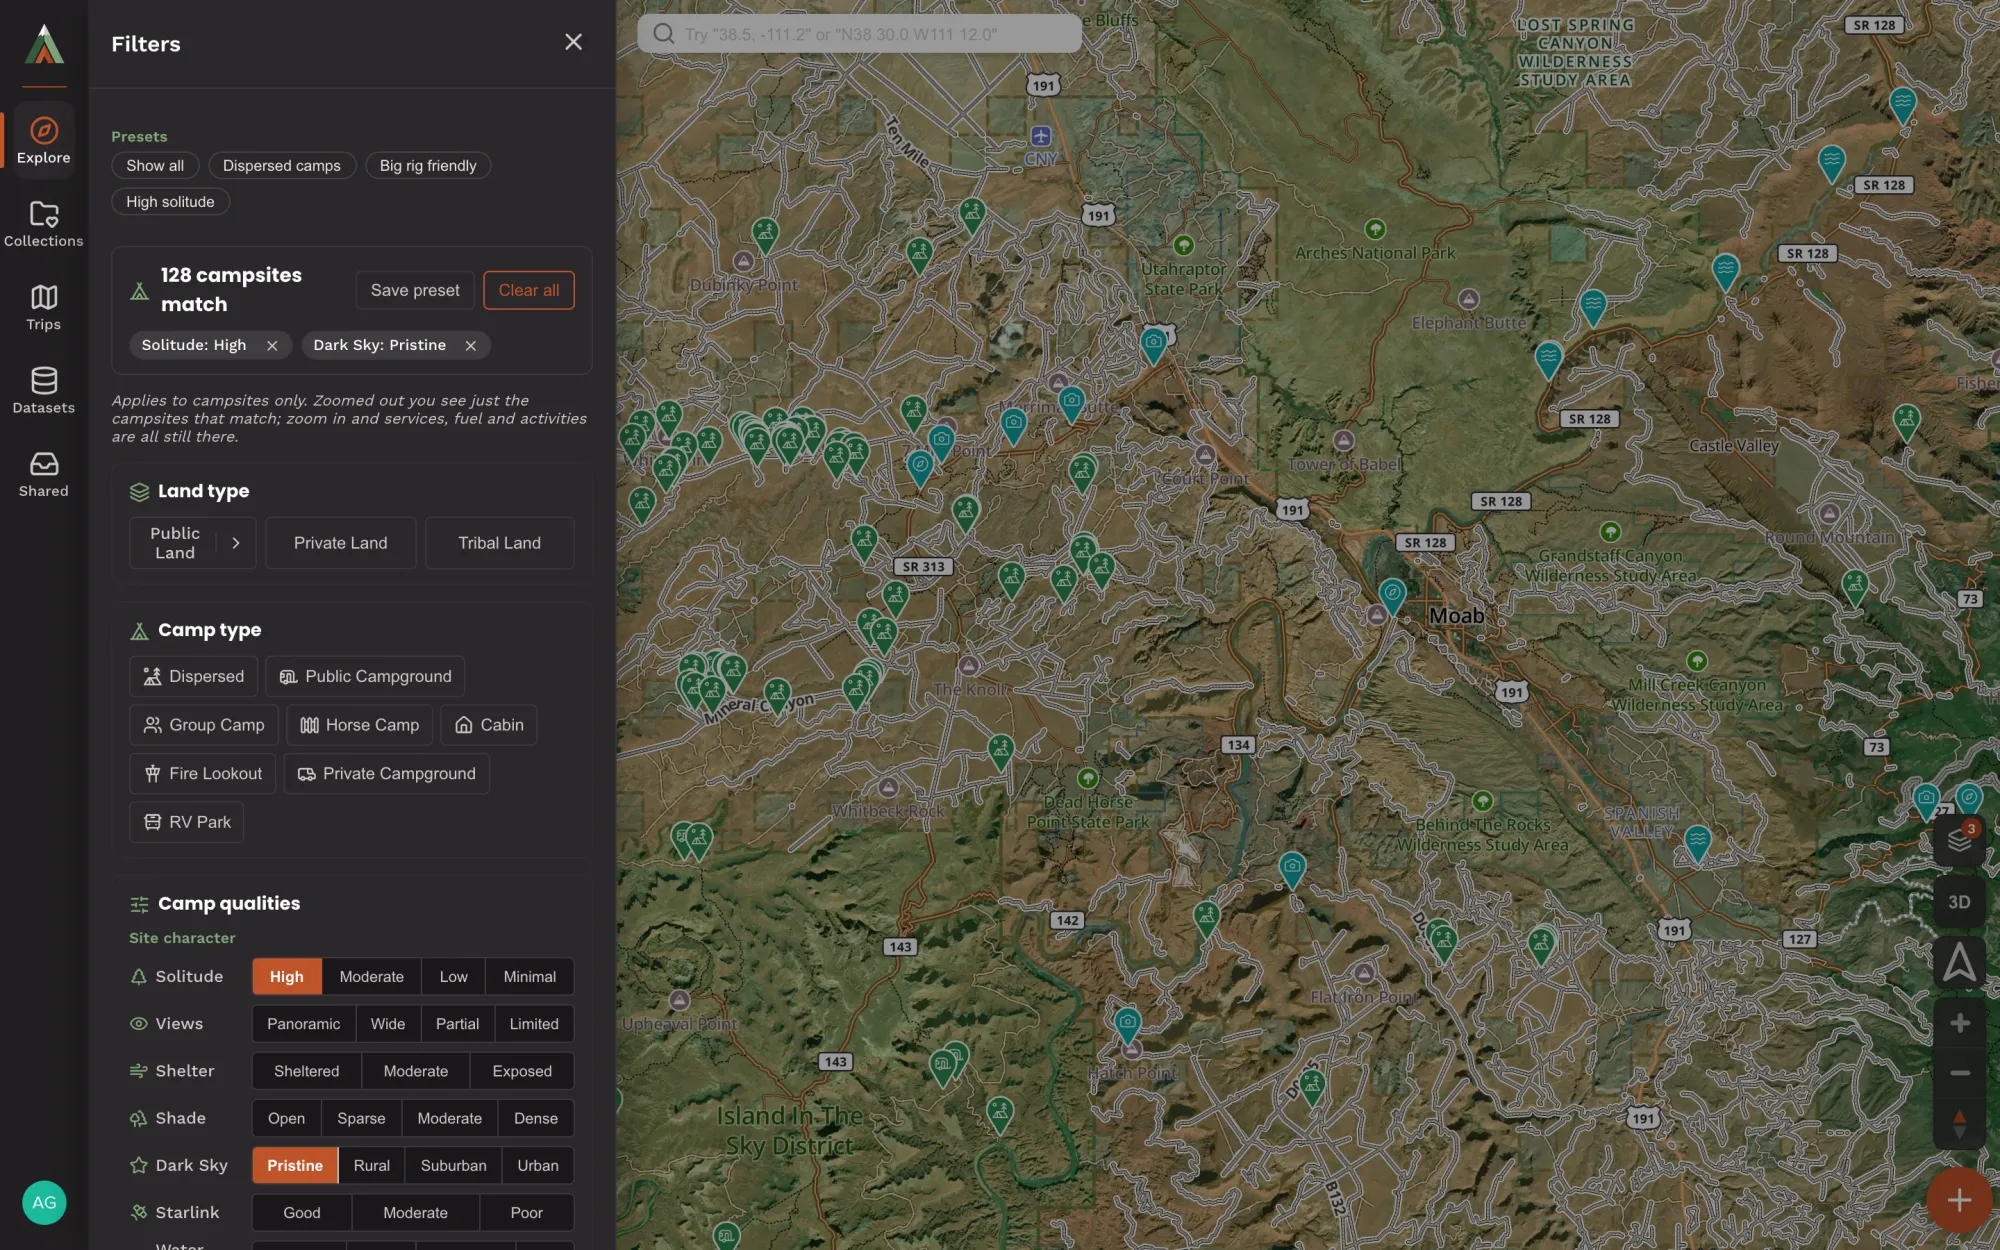Zoom in on the map
Image resolution: width=2000 pixels, height=1250 pixels.
pyautogui.click(x=1959, y=1023)
